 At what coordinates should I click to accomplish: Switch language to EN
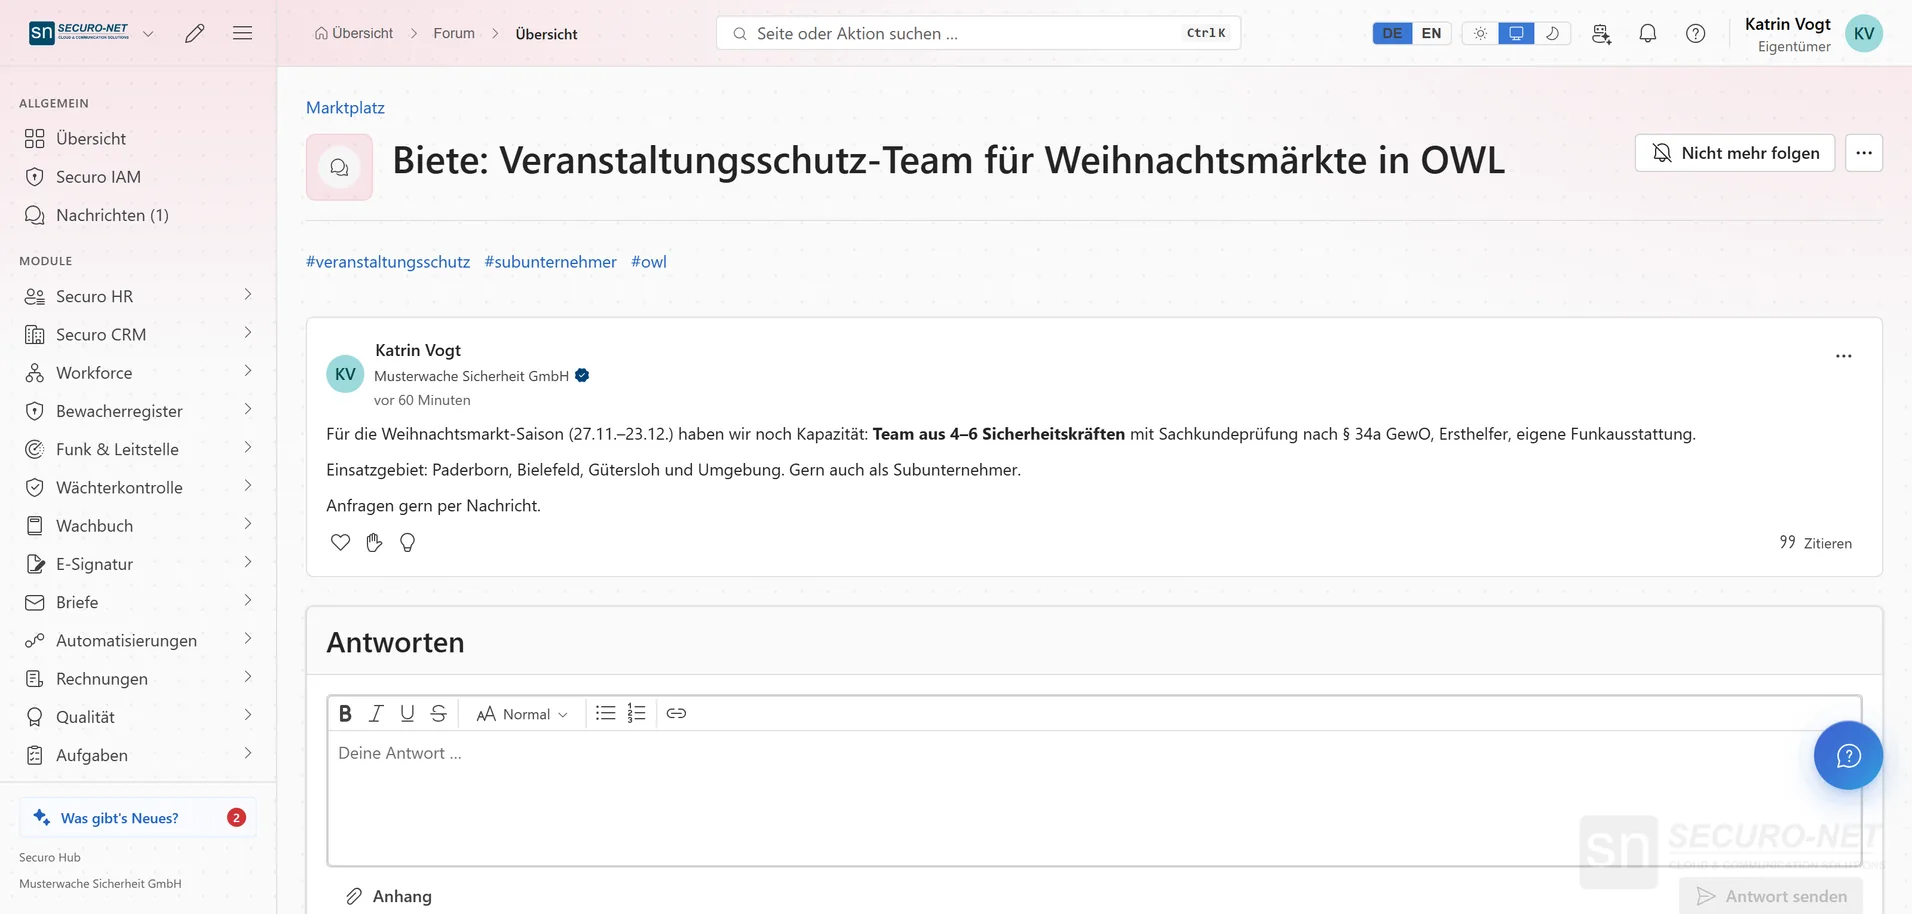click(x=1431, y=33)
